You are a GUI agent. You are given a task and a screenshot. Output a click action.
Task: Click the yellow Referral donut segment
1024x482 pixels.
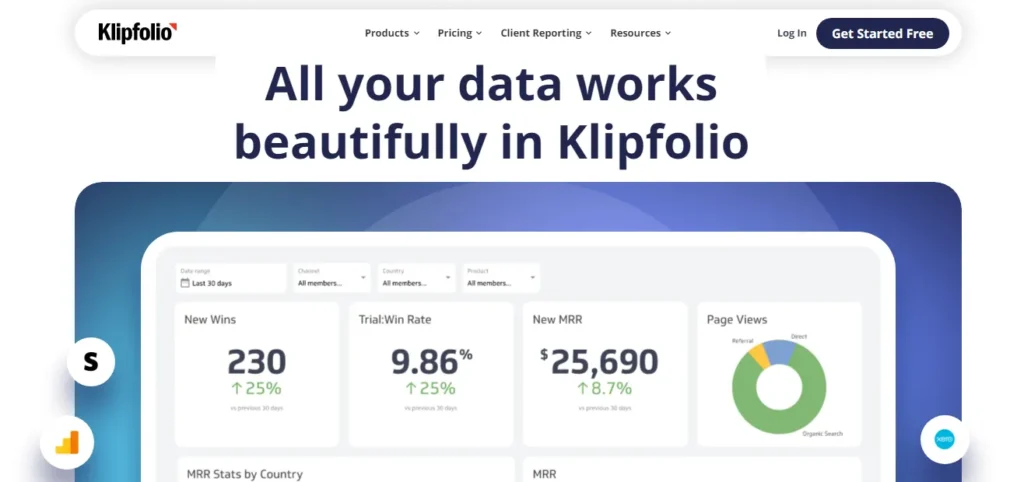pos(759,356)
